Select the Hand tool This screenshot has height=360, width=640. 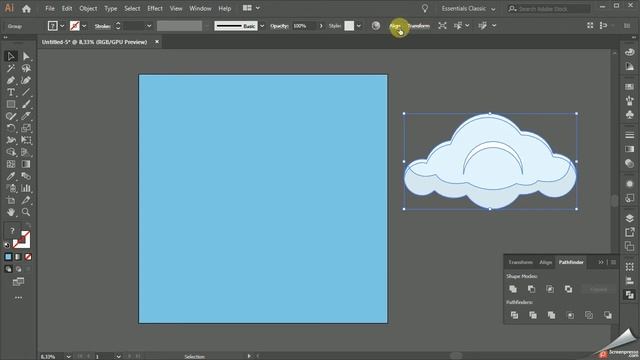11,212
